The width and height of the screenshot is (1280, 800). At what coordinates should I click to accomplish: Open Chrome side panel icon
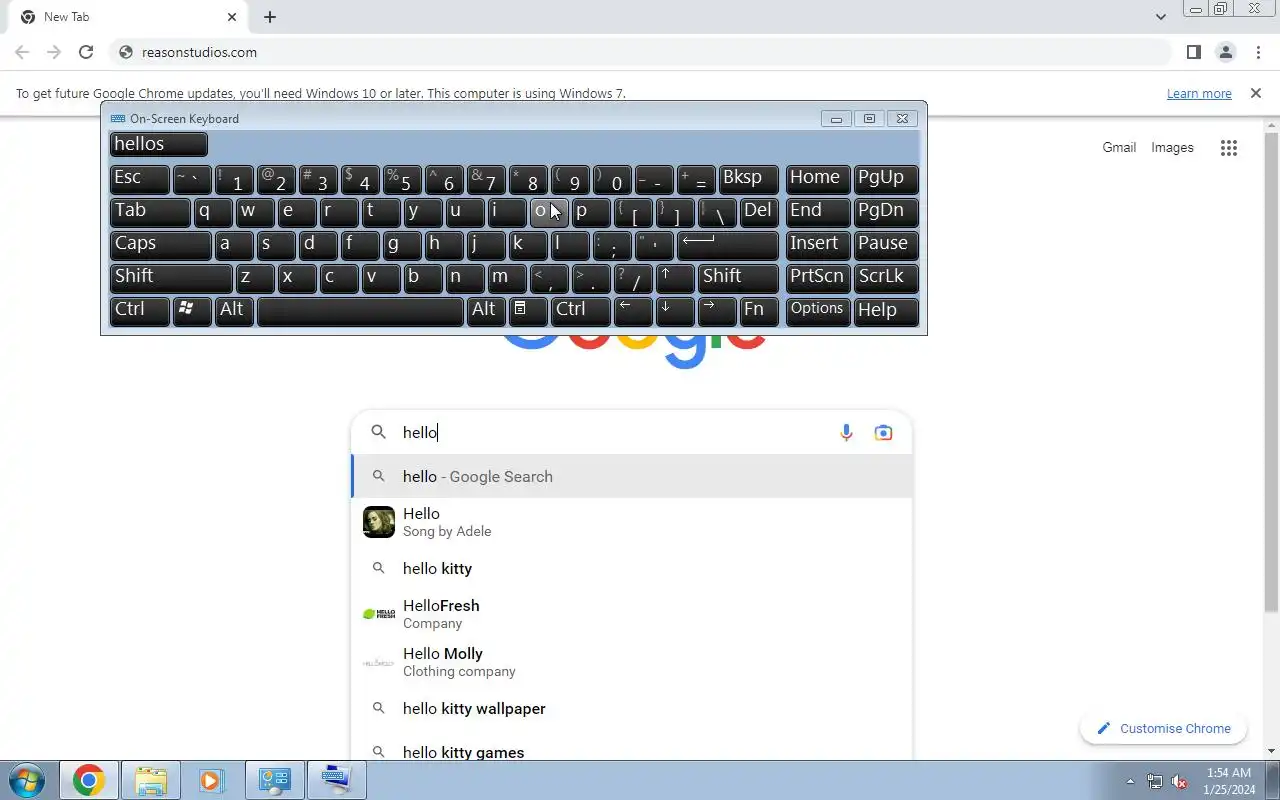pyautogui.click(x=1193, y=52)
